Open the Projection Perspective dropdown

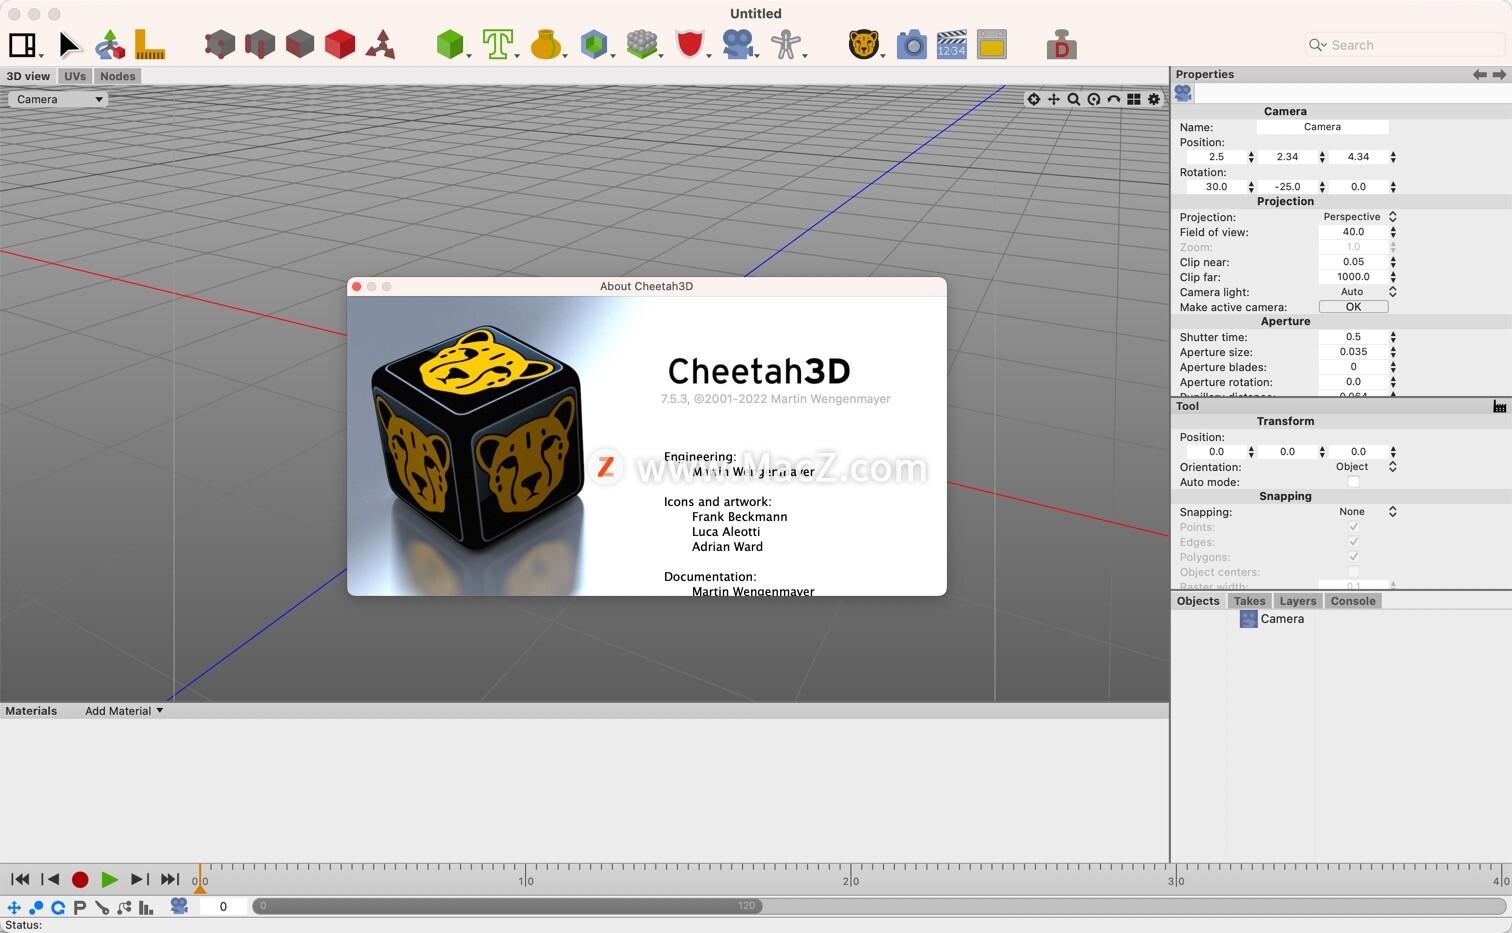(1358, 217)
